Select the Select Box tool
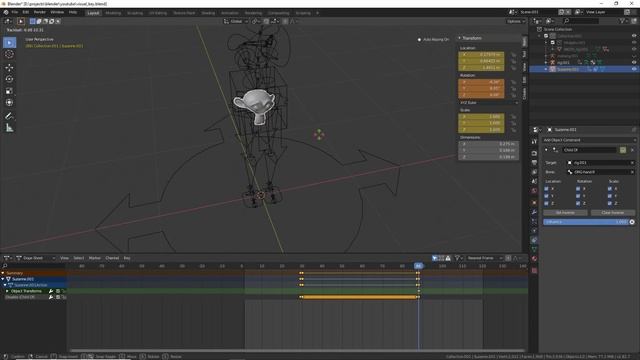Viewport: 640px width, 360px height. pos(9,42)
